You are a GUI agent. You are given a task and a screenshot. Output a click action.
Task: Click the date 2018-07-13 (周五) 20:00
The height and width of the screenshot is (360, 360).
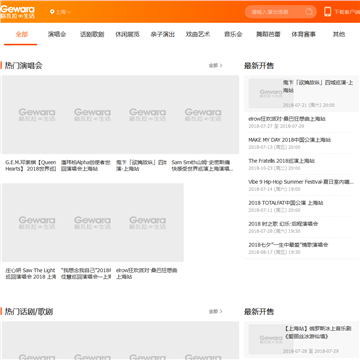click(x=274, y=147)
